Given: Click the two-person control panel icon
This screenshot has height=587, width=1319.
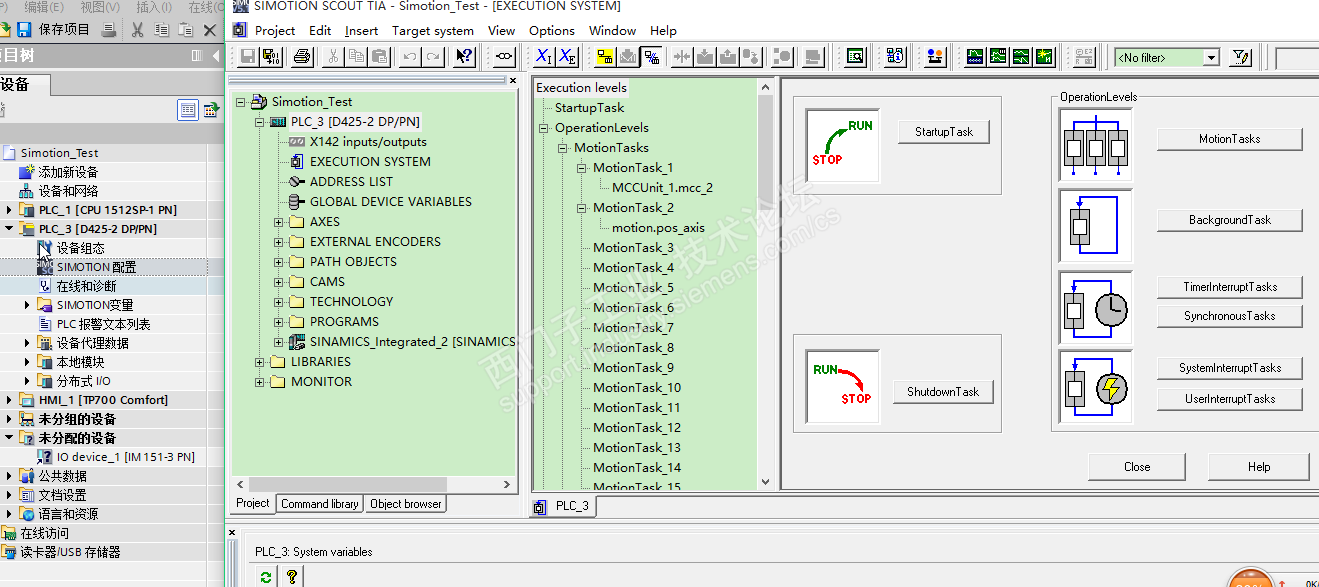Looking at the screenshot, I should pos(935,57).
